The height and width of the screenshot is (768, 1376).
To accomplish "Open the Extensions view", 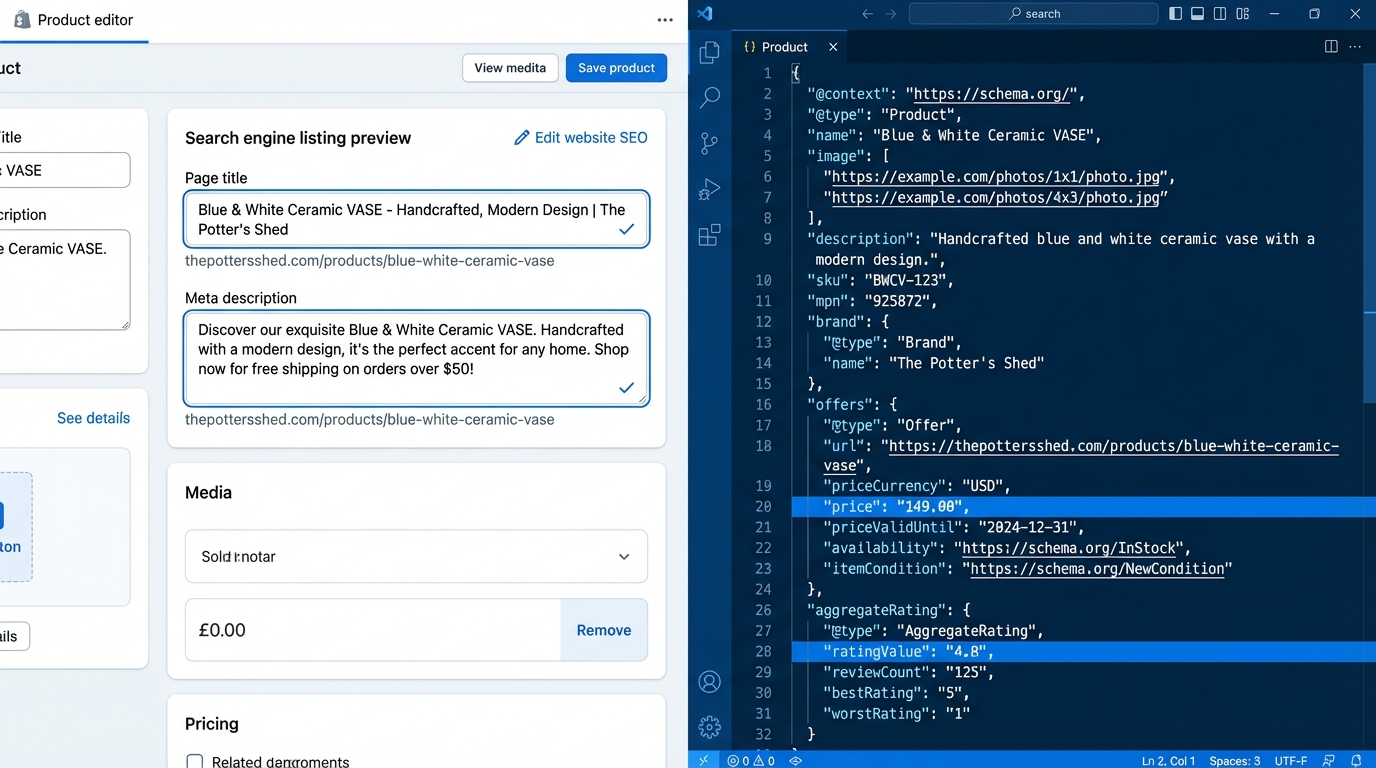I will pyautogui.click(x=709, y=235).
